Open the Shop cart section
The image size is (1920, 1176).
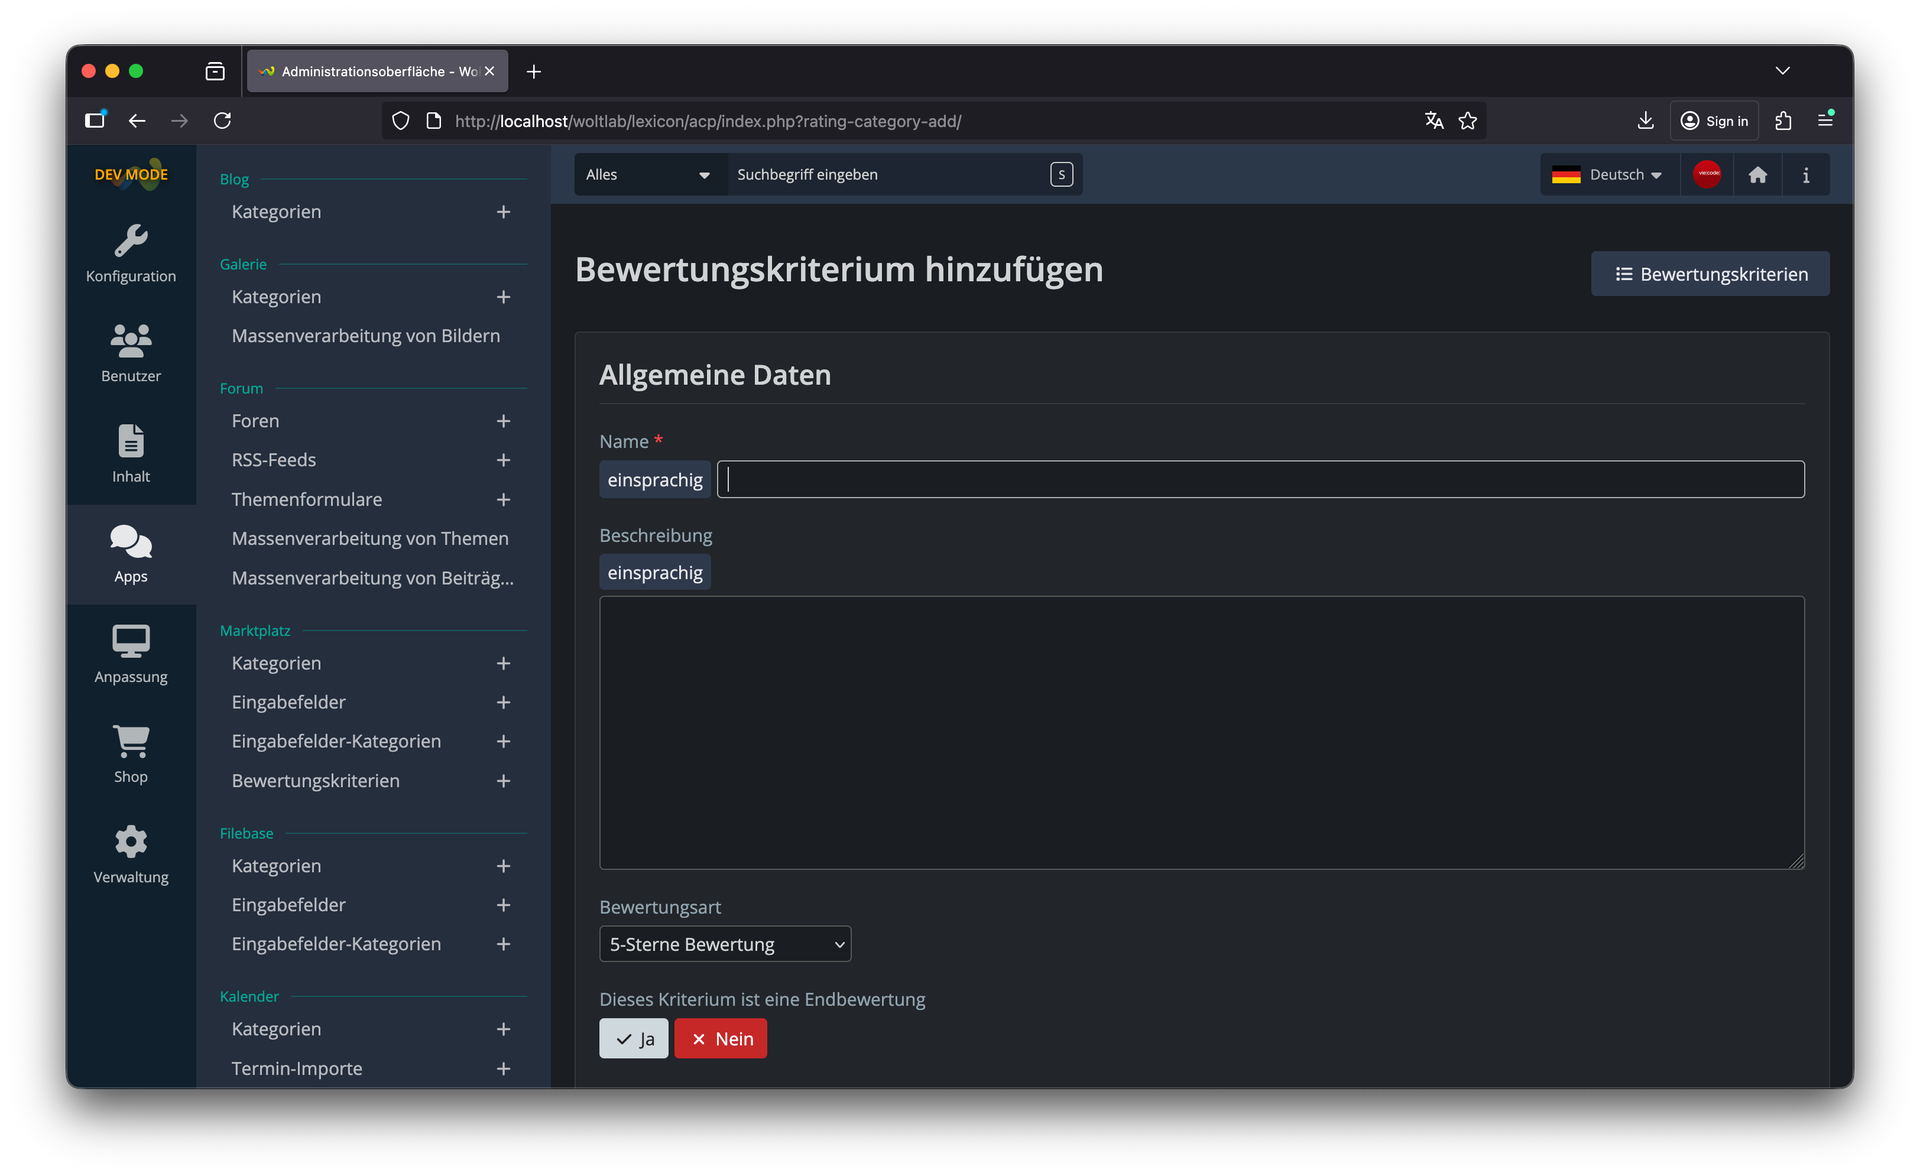[x=131, y=754]
